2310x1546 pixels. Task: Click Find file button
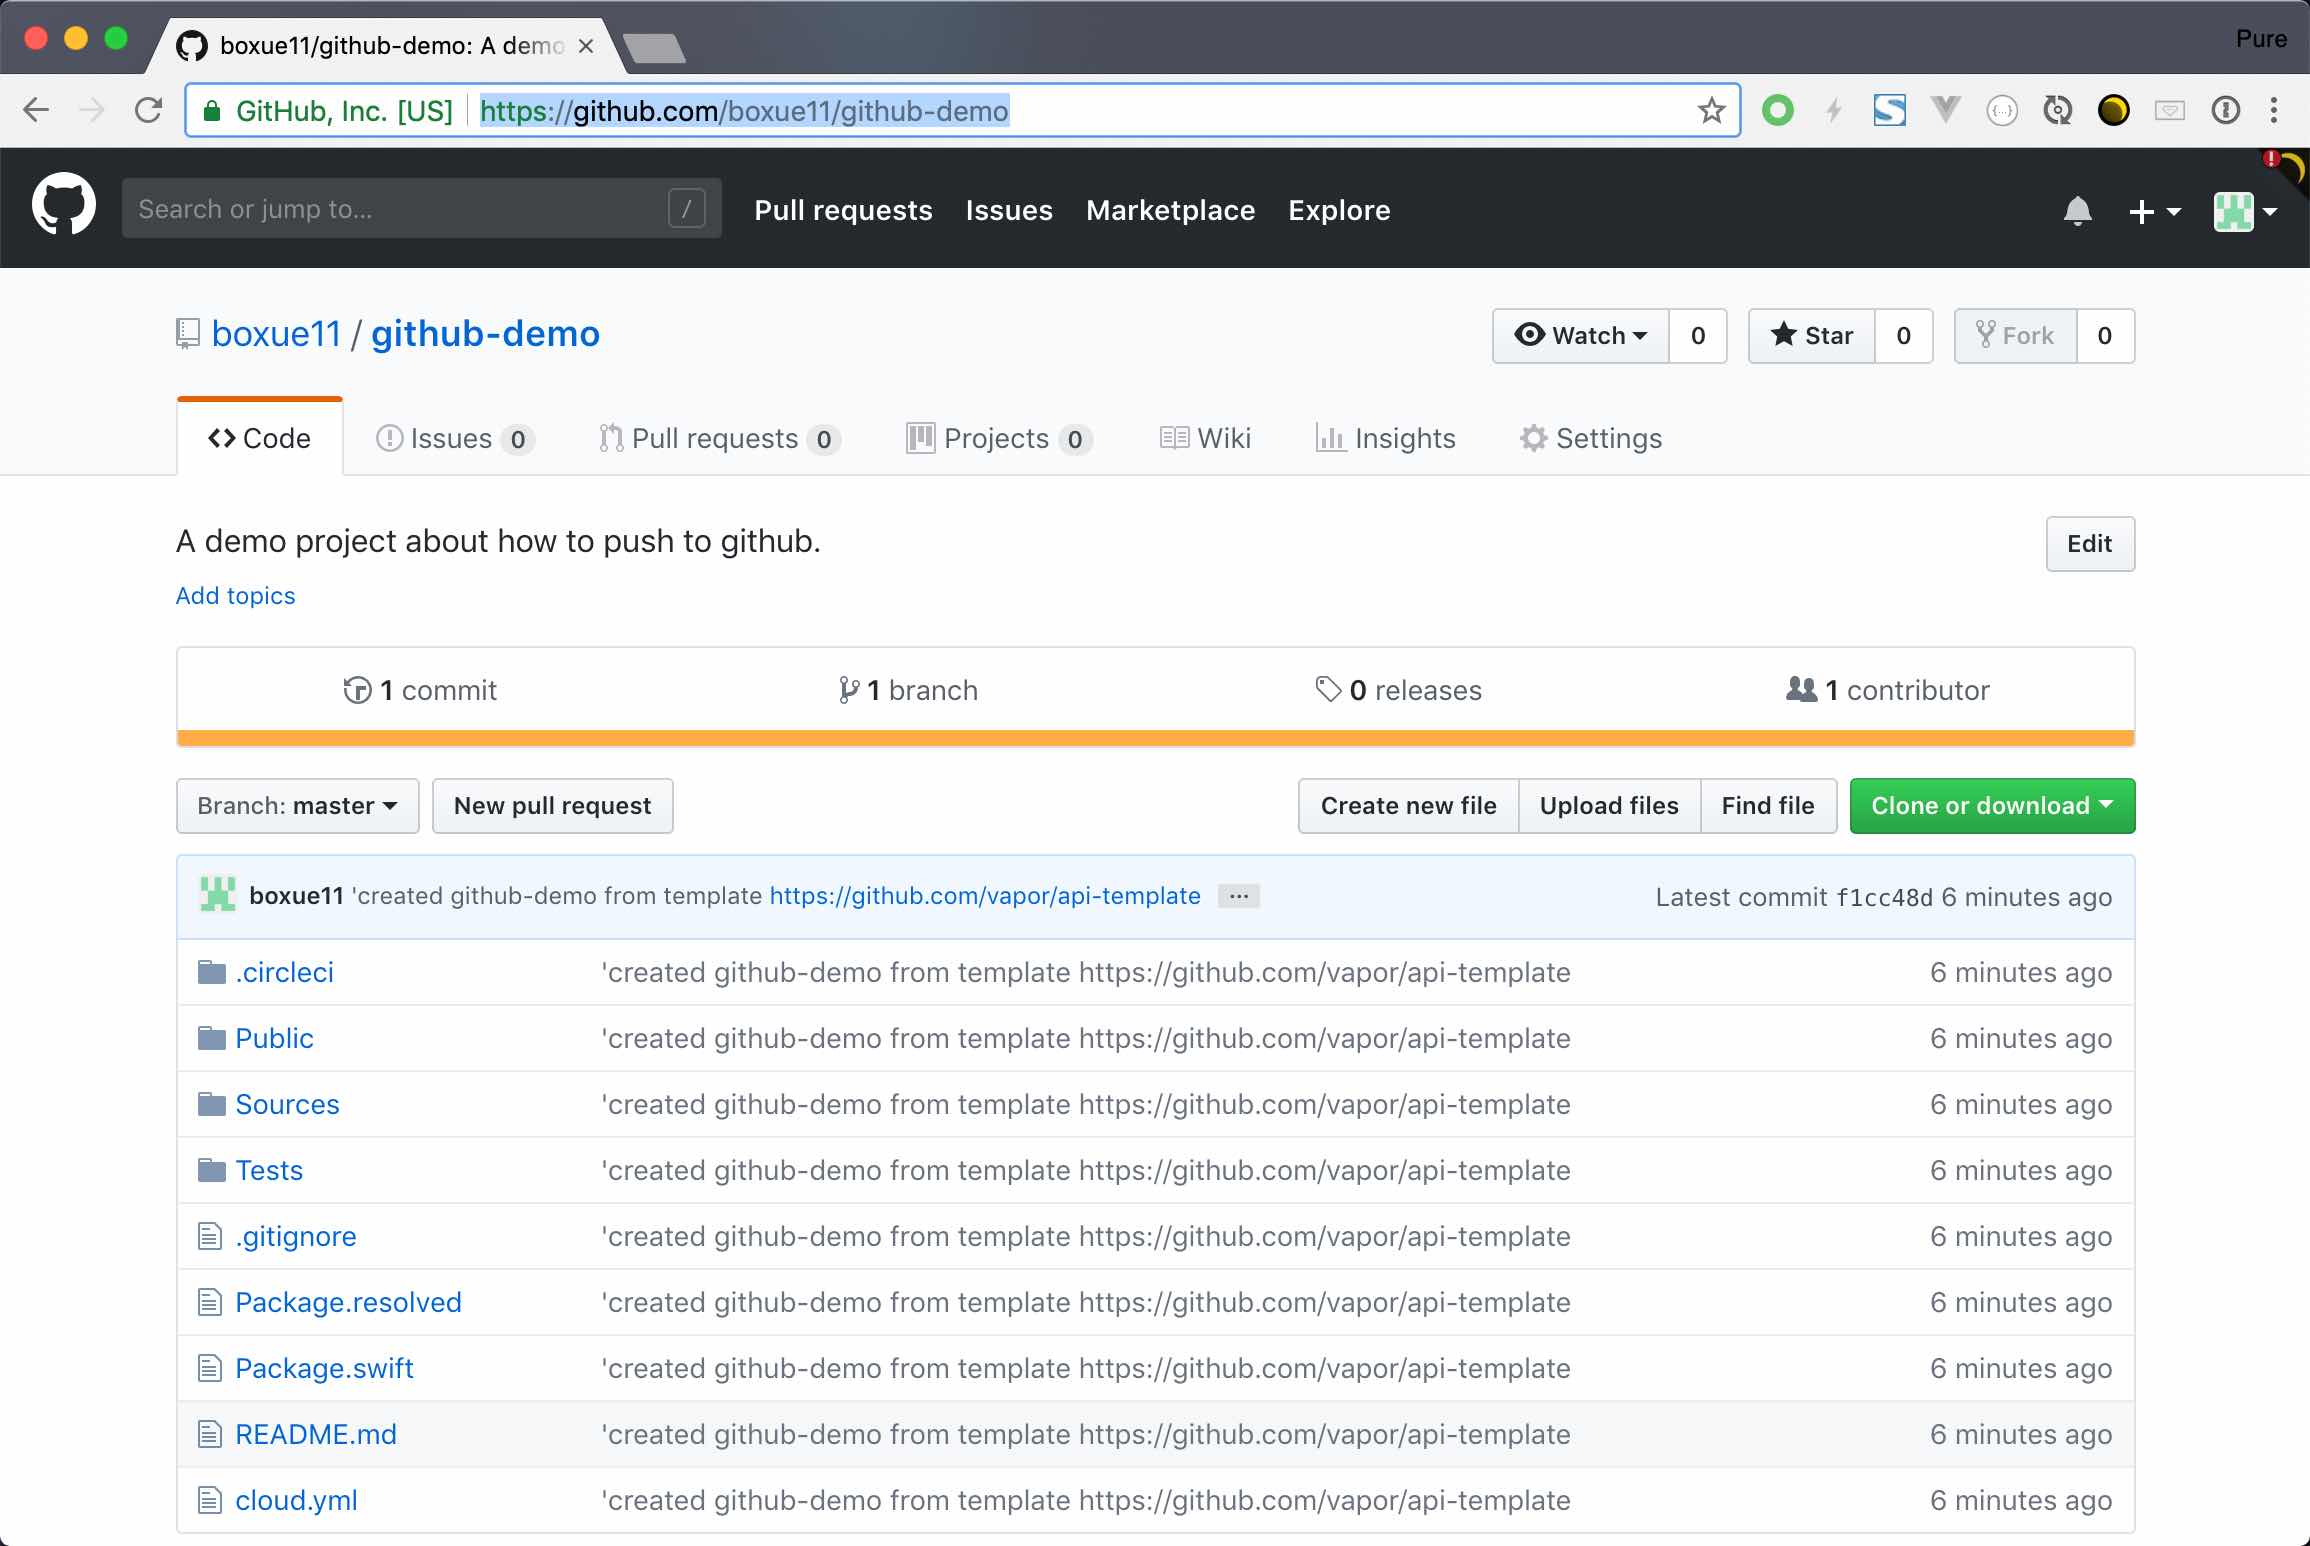pyautogui.click(x=1768, y=806)
